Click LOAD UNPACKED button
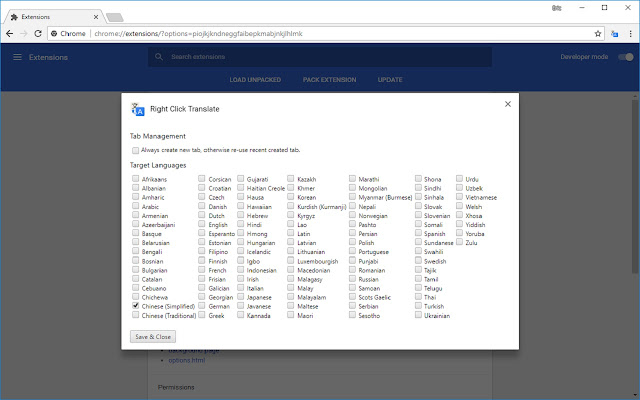The width and height of the screenshot is (640, 400). [255, 80]
